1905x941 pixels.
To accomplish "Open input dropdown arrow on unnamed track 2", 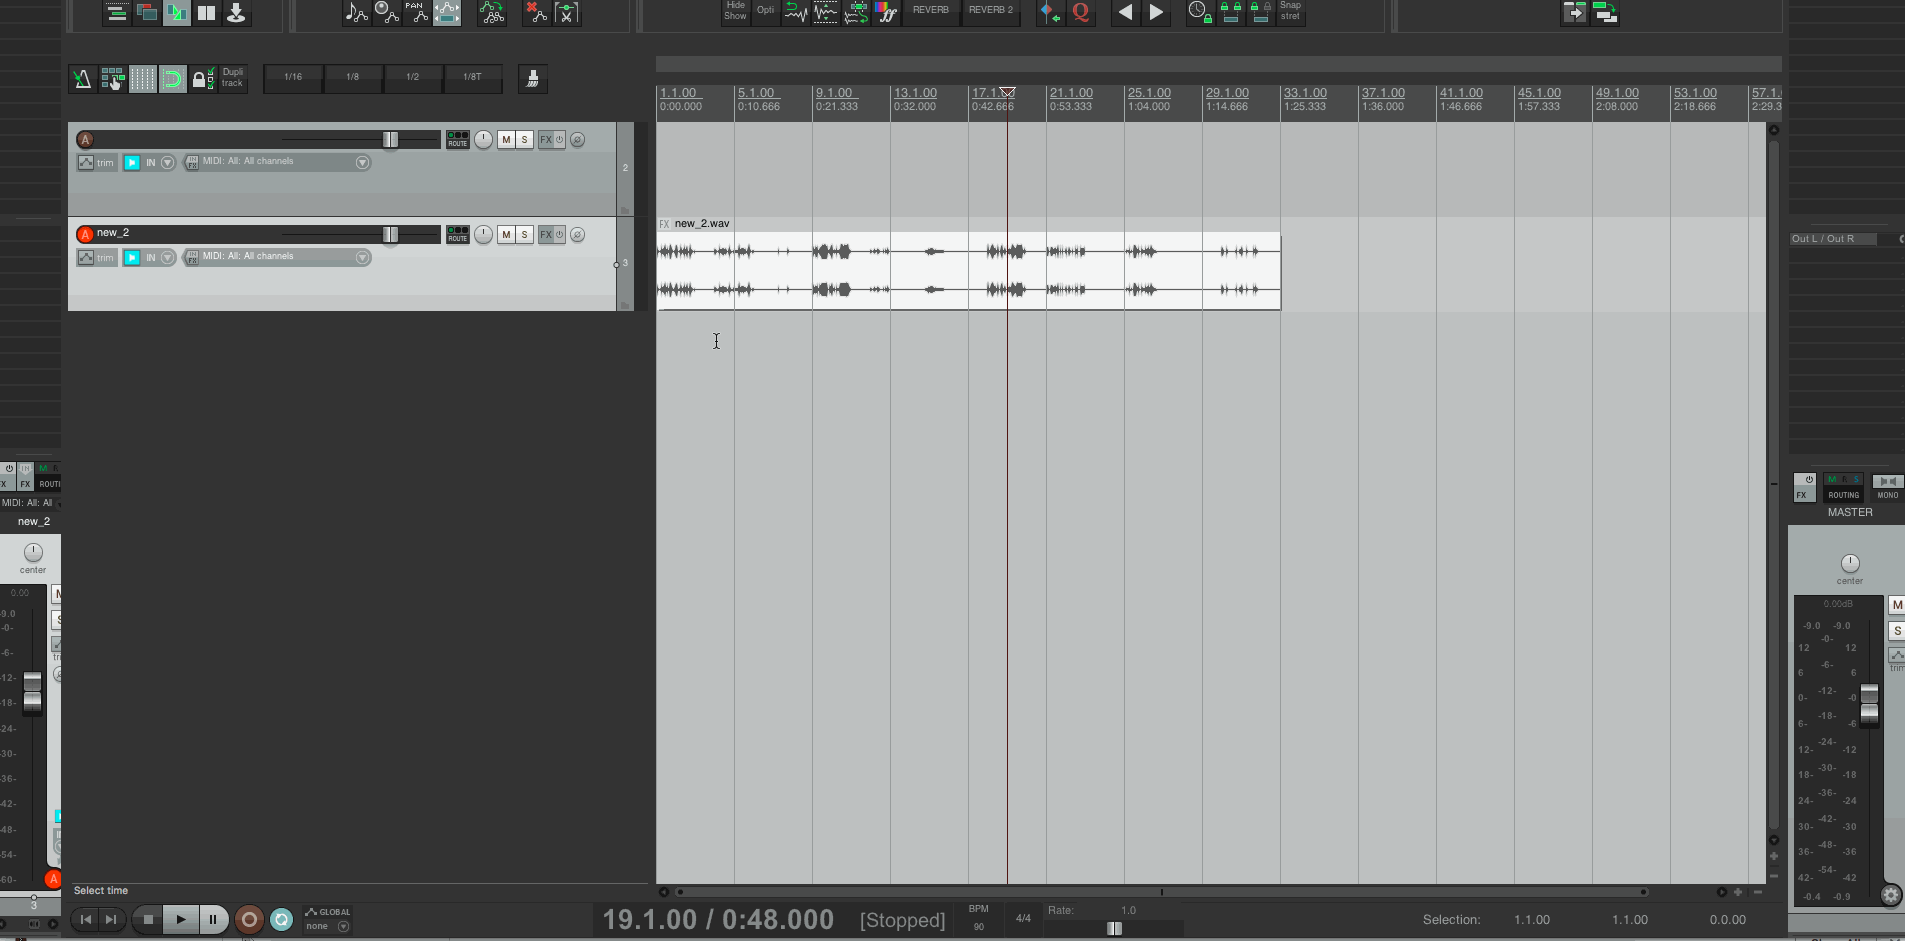I will pos(167,163).
